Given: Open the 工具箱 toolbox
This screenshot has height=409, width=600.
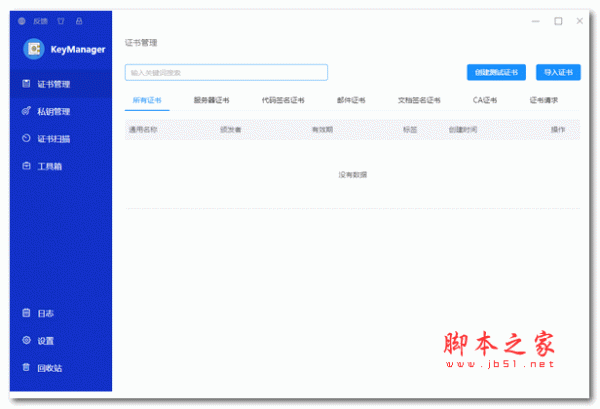Looking at the screenshot, I should click(x=49, y=166).
